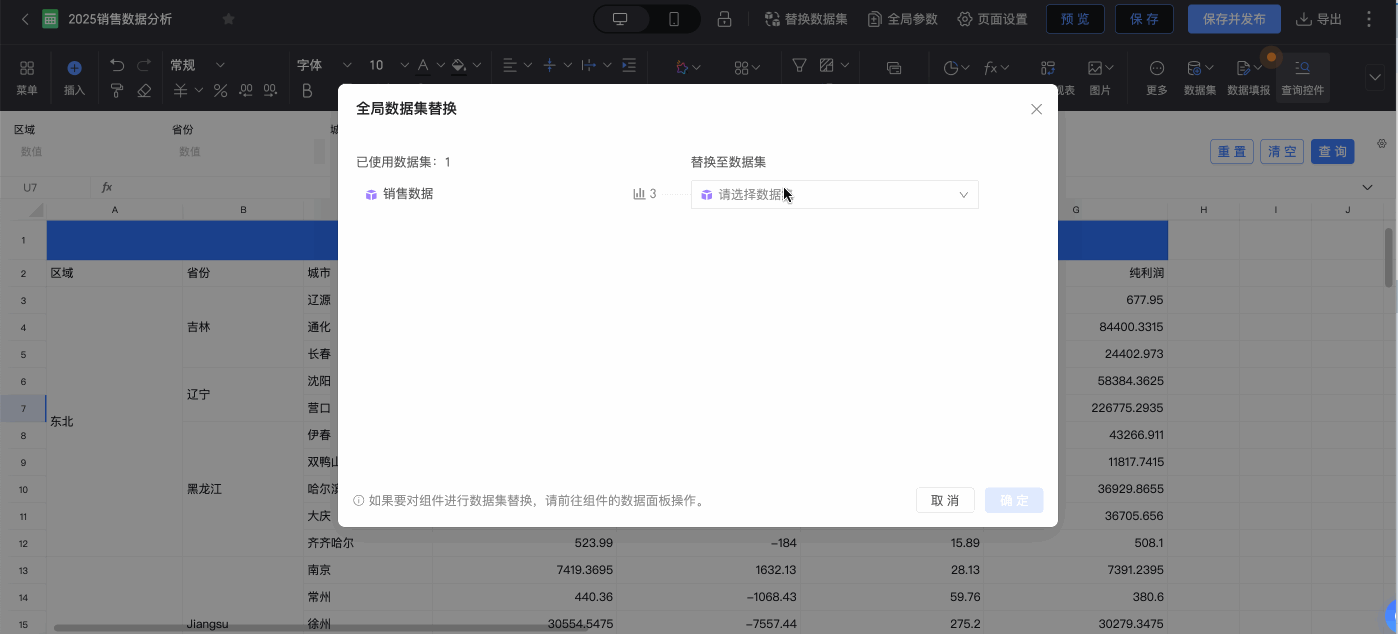This screenshot has width=1398, height=634.
Task: Click the 重置 button
Action: 1232,152
